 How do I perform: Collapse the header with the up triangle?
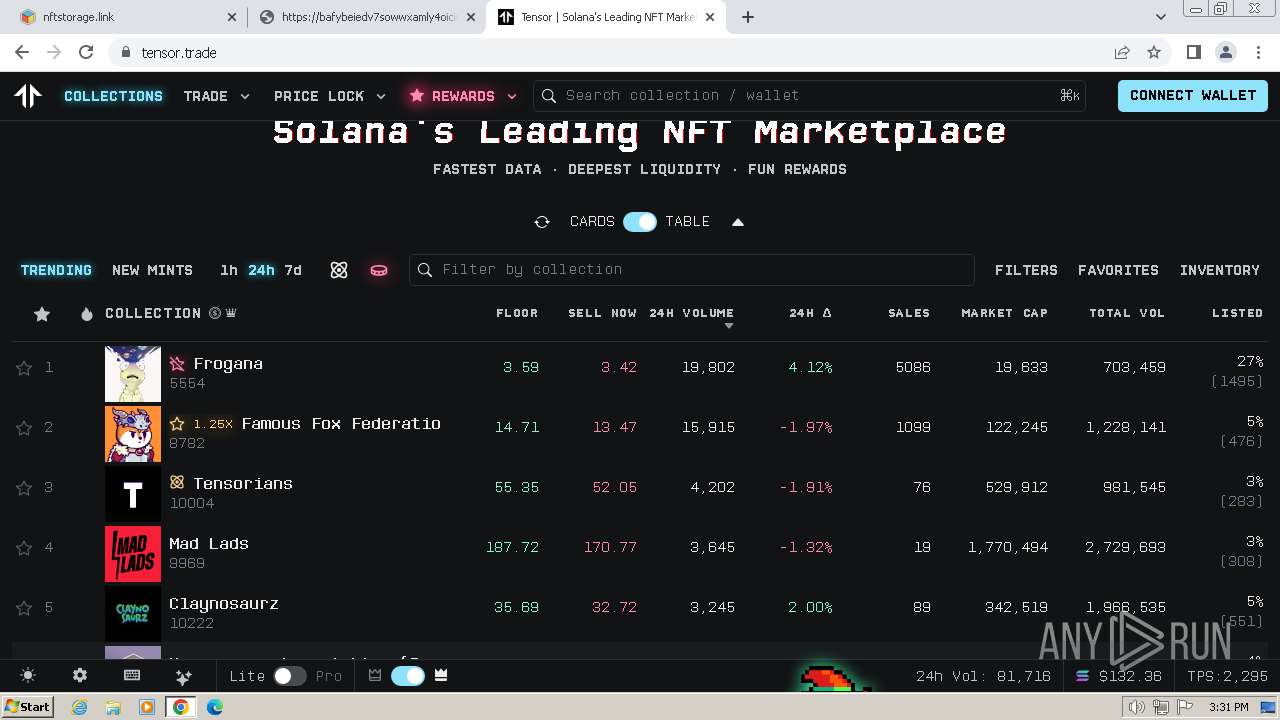[x=738, y=222]
